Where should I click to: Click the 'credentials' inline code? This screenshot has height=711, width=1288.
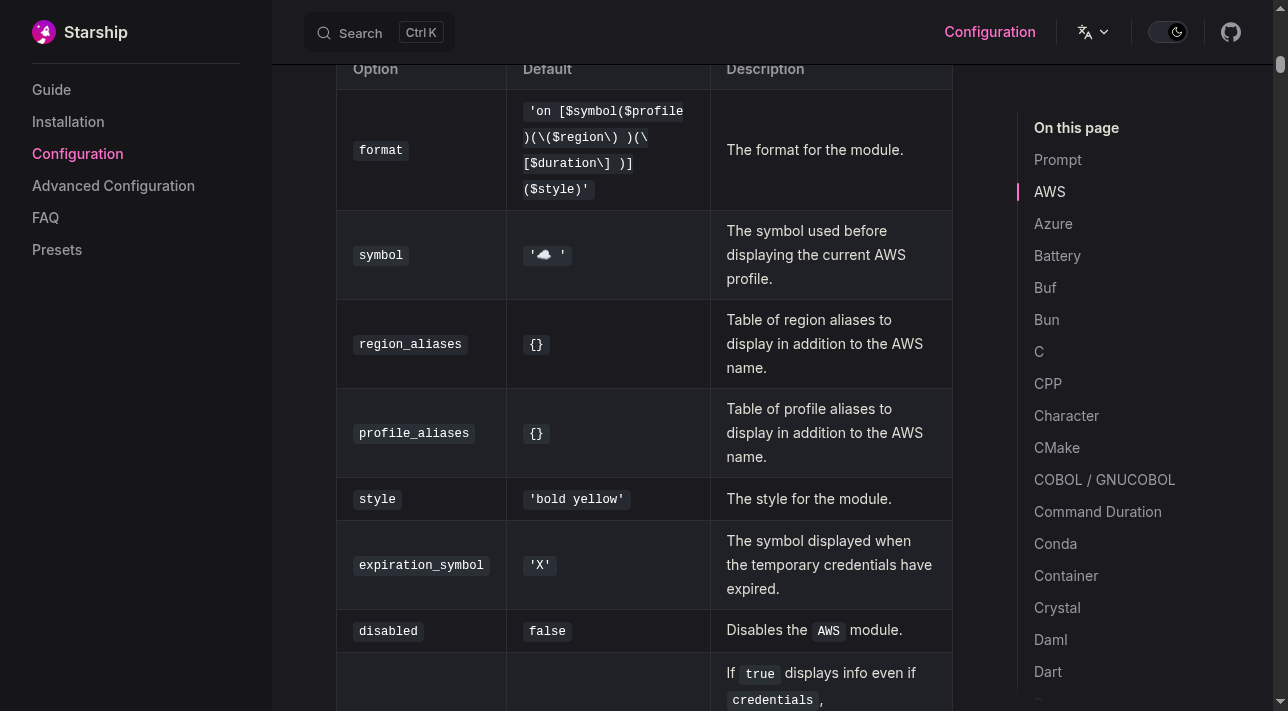click(772, 700)
